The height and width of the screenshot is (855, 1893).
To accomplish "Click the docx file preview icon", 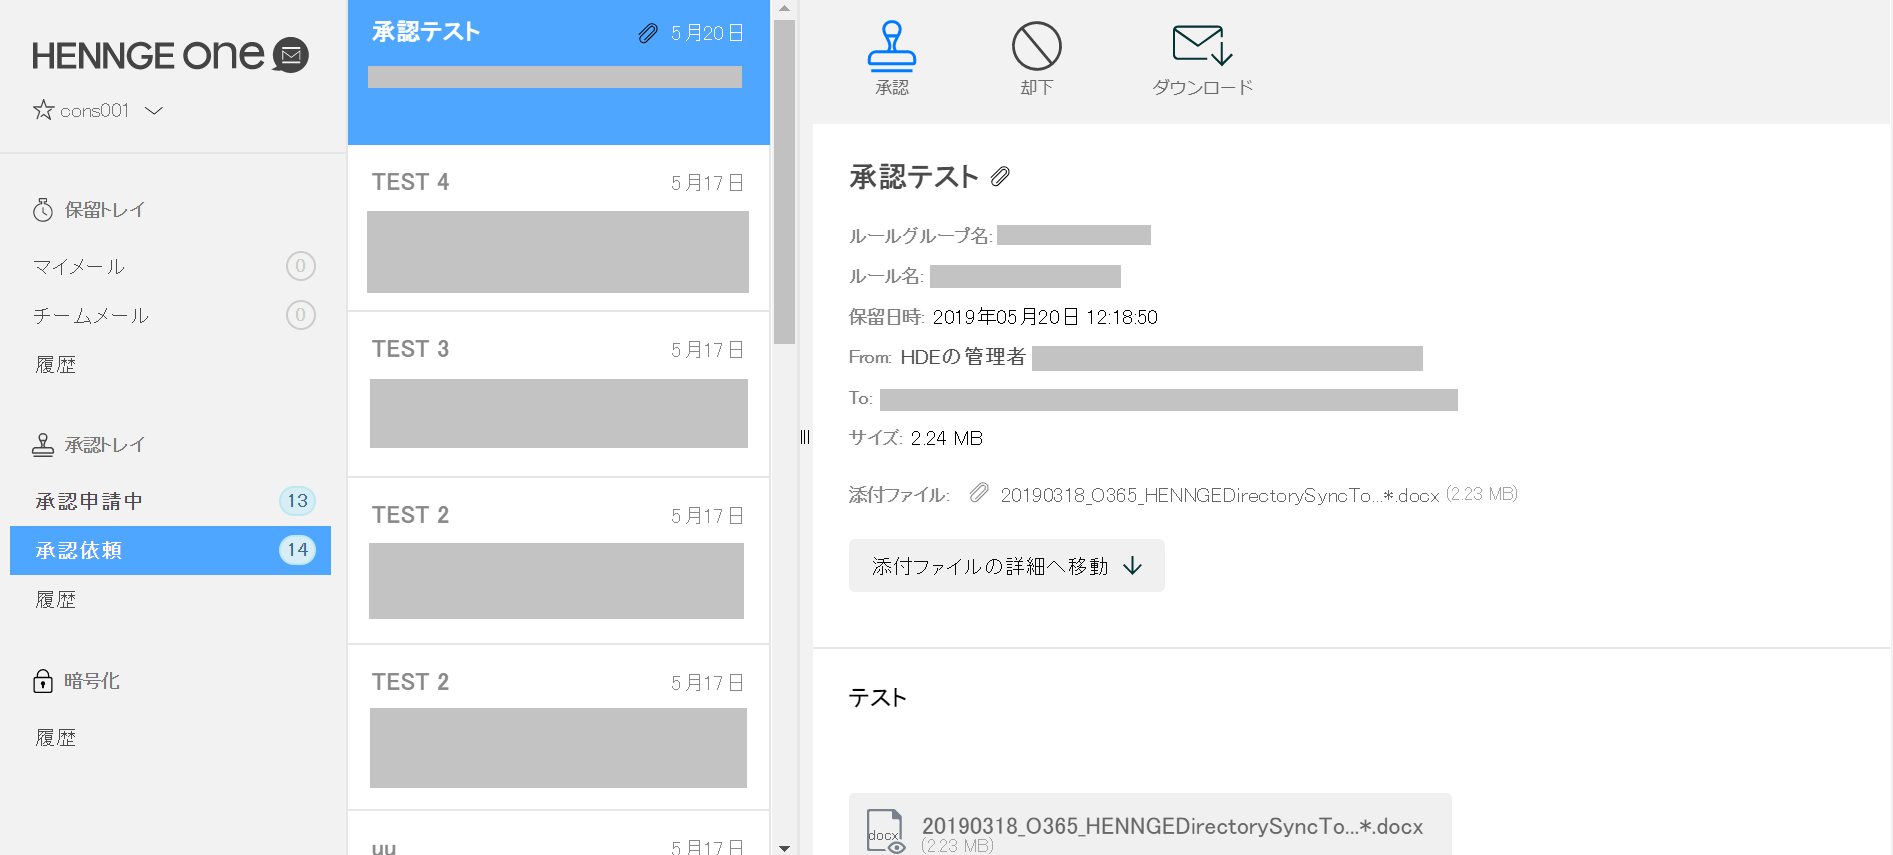I will [x=885, y=832].
